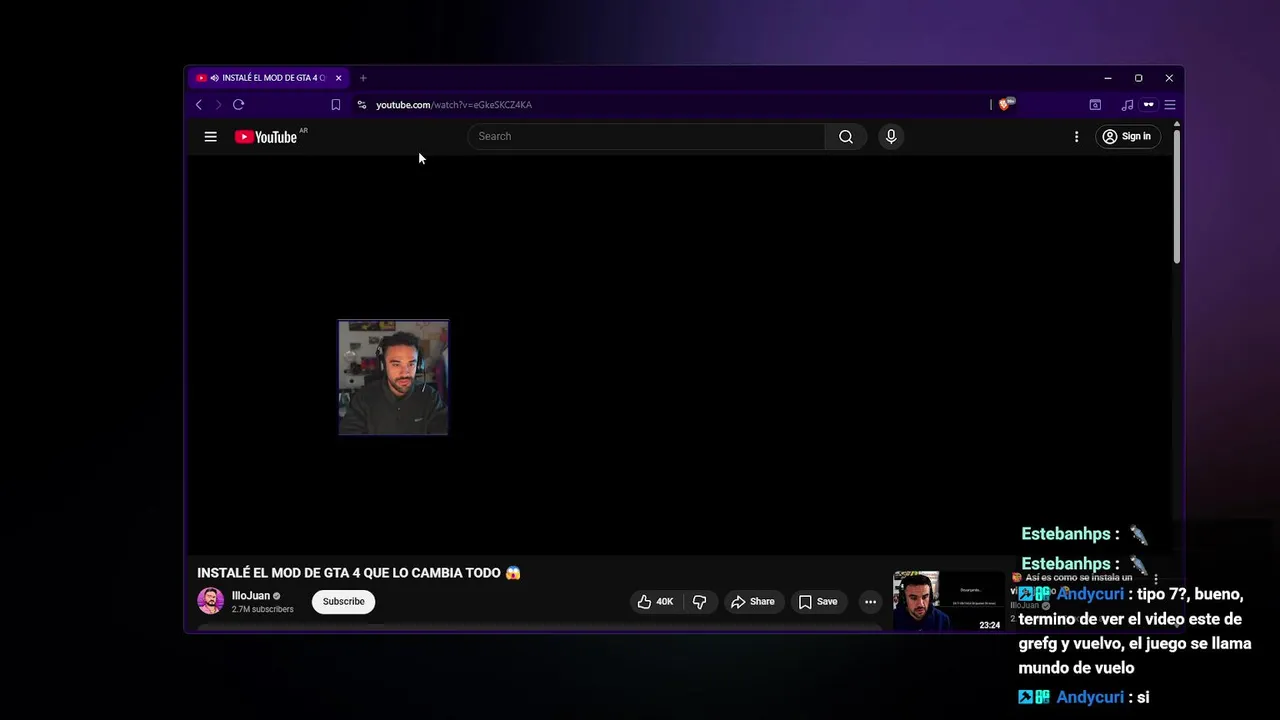The height and width of the screenshot is (720, 1280).
Task: Open IlloJuan channel avatar
Action: [210, 601]
